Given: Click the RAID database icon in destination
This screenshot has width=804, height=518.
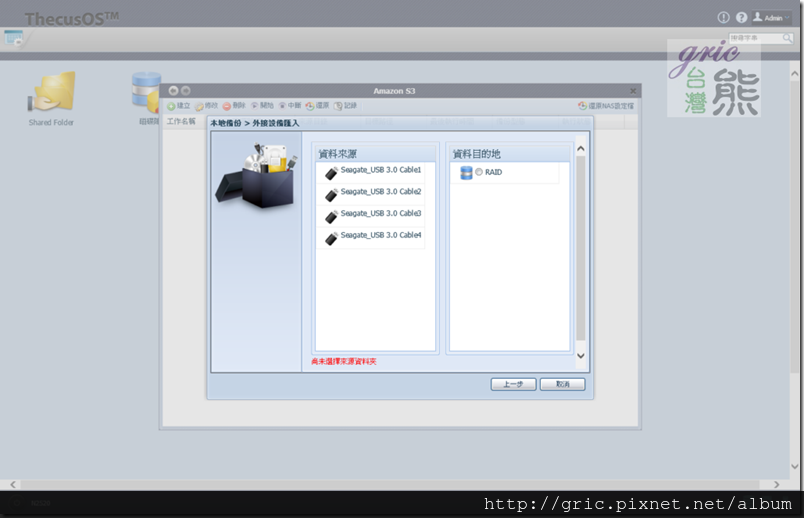Looking at the screenshot, I should coord(466,173).
